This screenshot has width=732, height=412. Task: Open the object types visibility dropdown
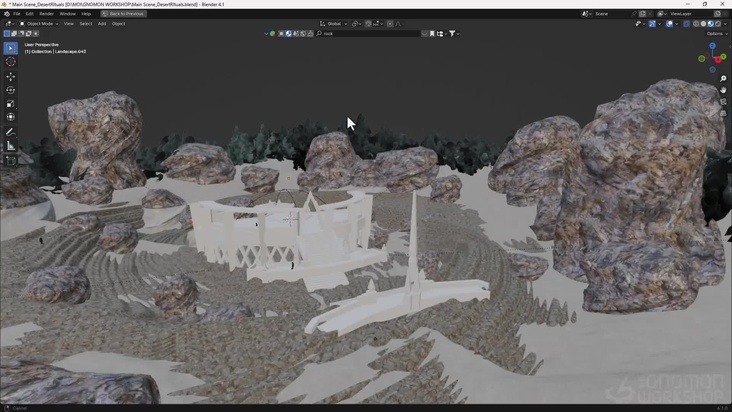(641, 23)
